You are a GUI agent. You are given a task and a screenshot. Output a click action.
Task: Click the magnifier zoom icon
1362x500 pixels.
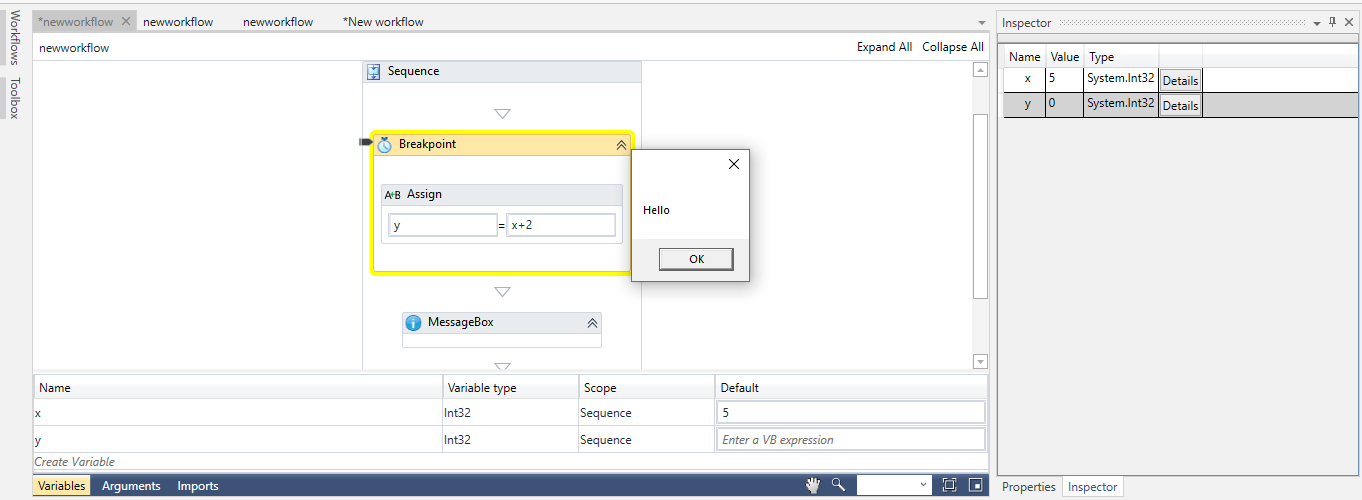pos(838,485)
